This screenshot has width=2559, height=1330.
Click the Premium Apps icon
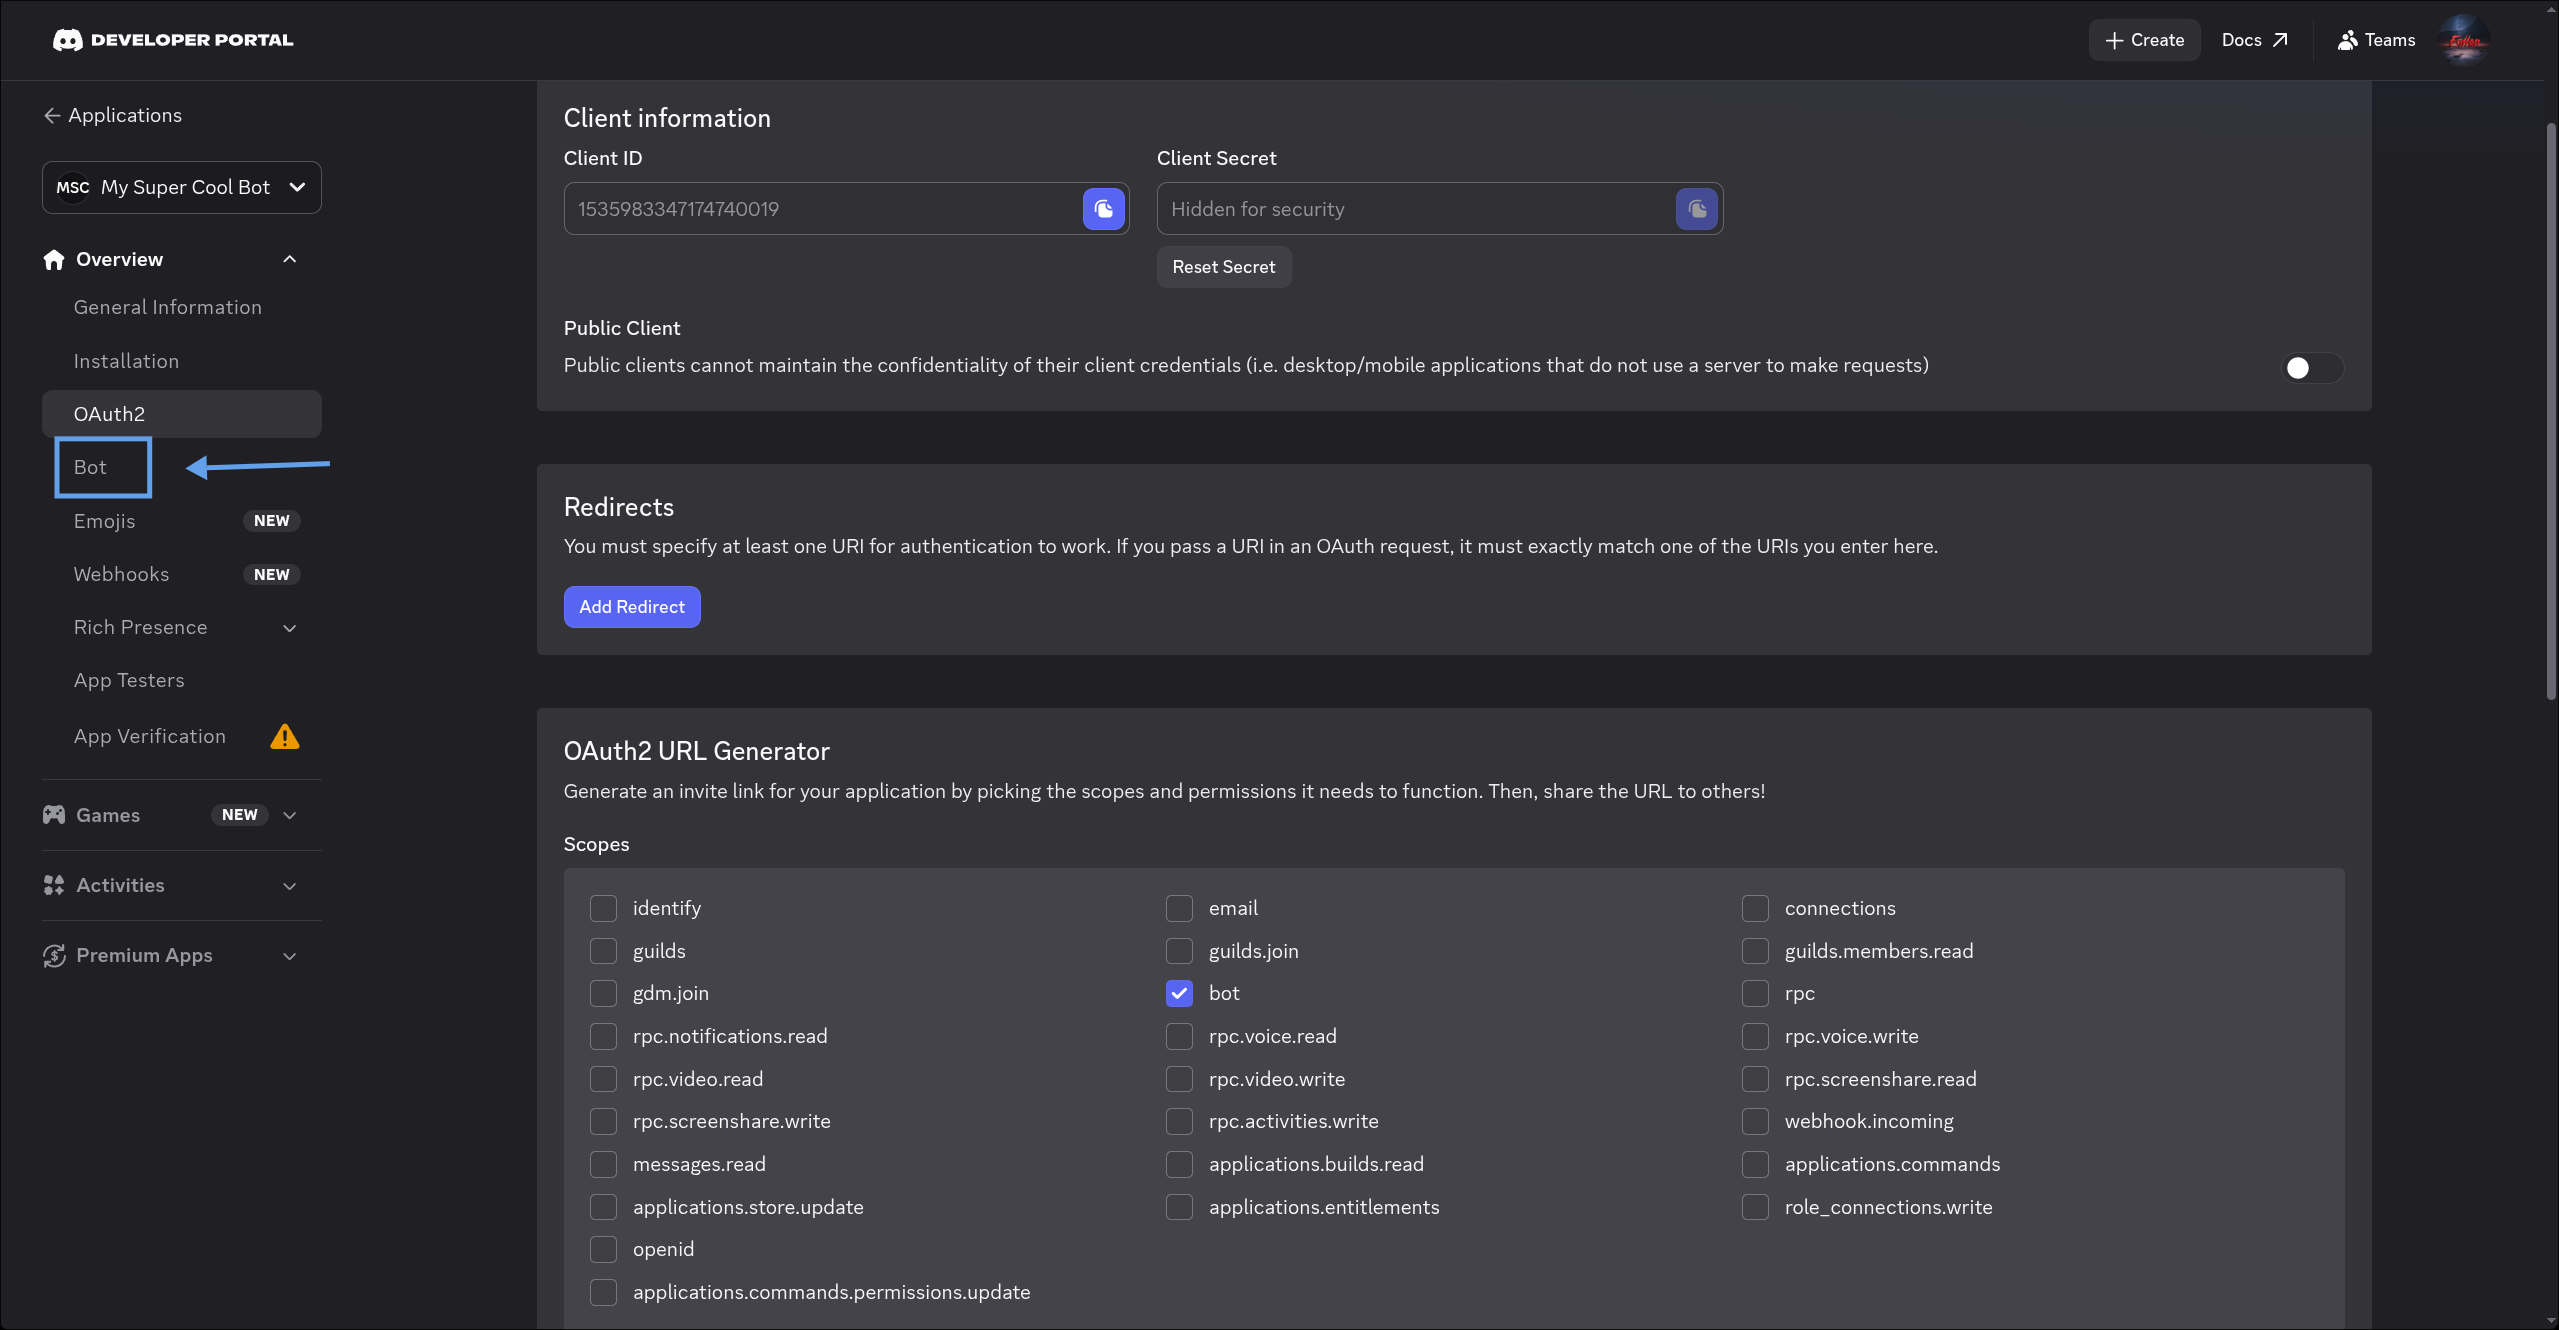pyautogui.click(x=54, y=955)
